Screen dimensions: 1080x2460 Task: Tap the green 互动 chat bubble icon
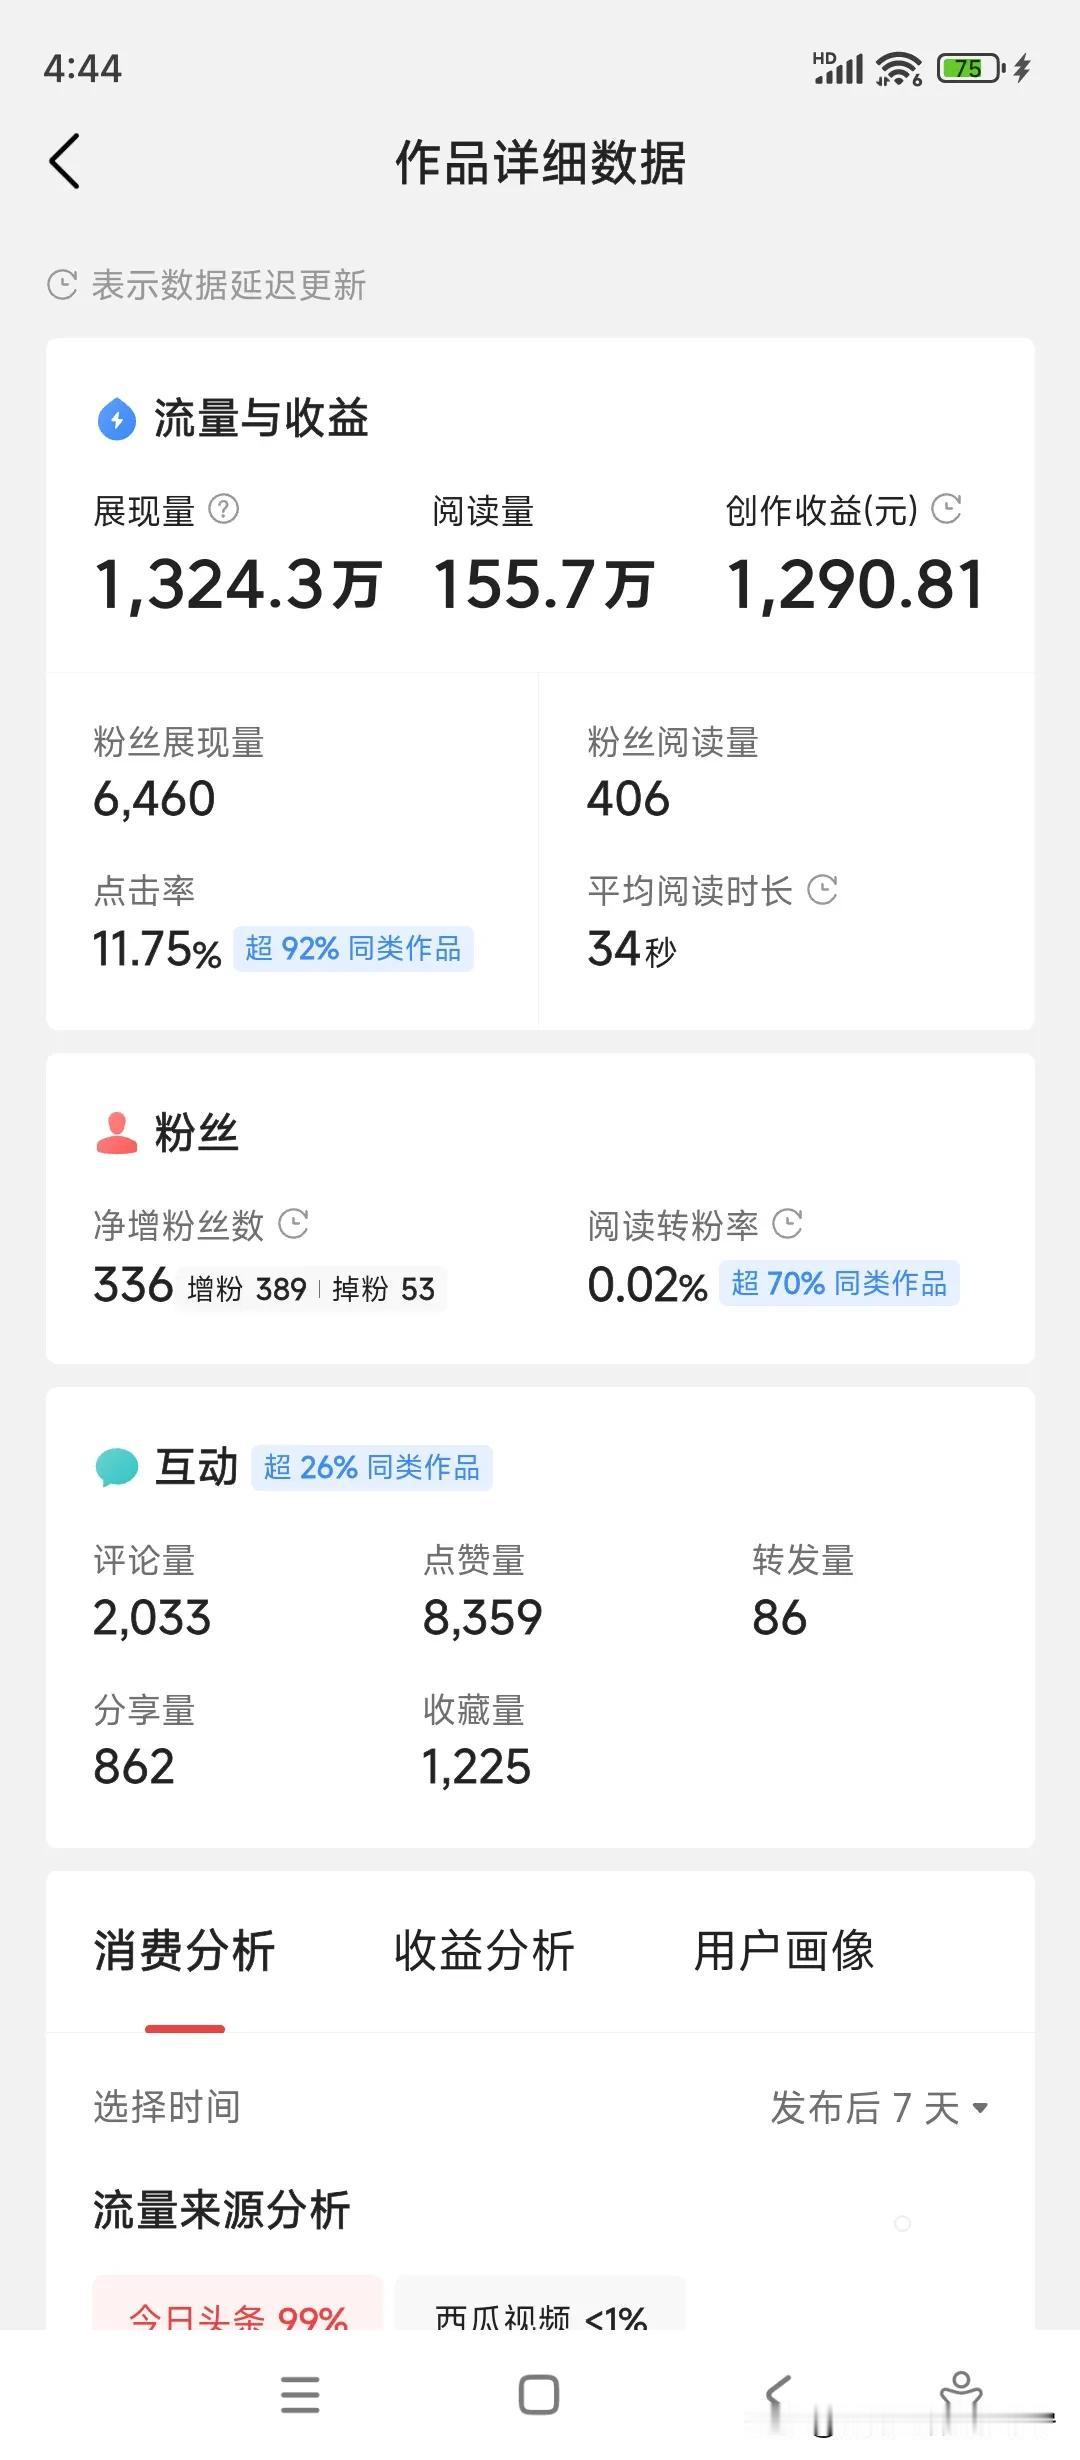coord(116,1467)
